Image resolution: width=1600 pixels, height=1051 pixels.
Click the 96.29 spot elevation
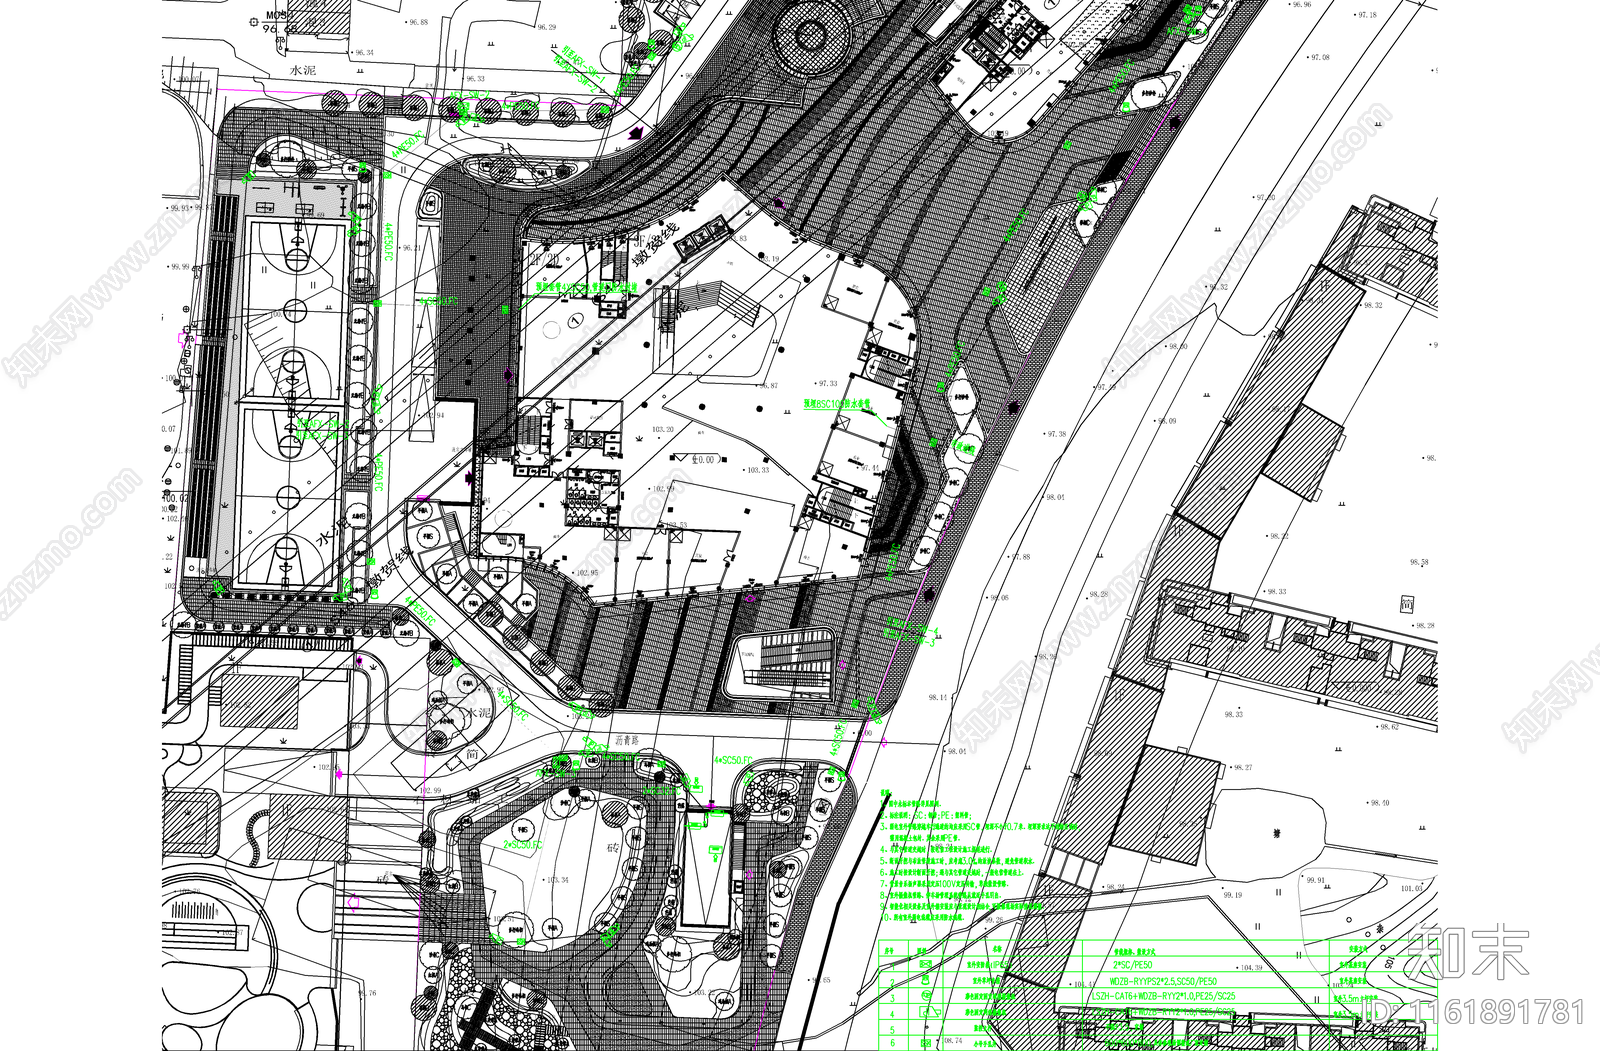click(x=547, y=27)
